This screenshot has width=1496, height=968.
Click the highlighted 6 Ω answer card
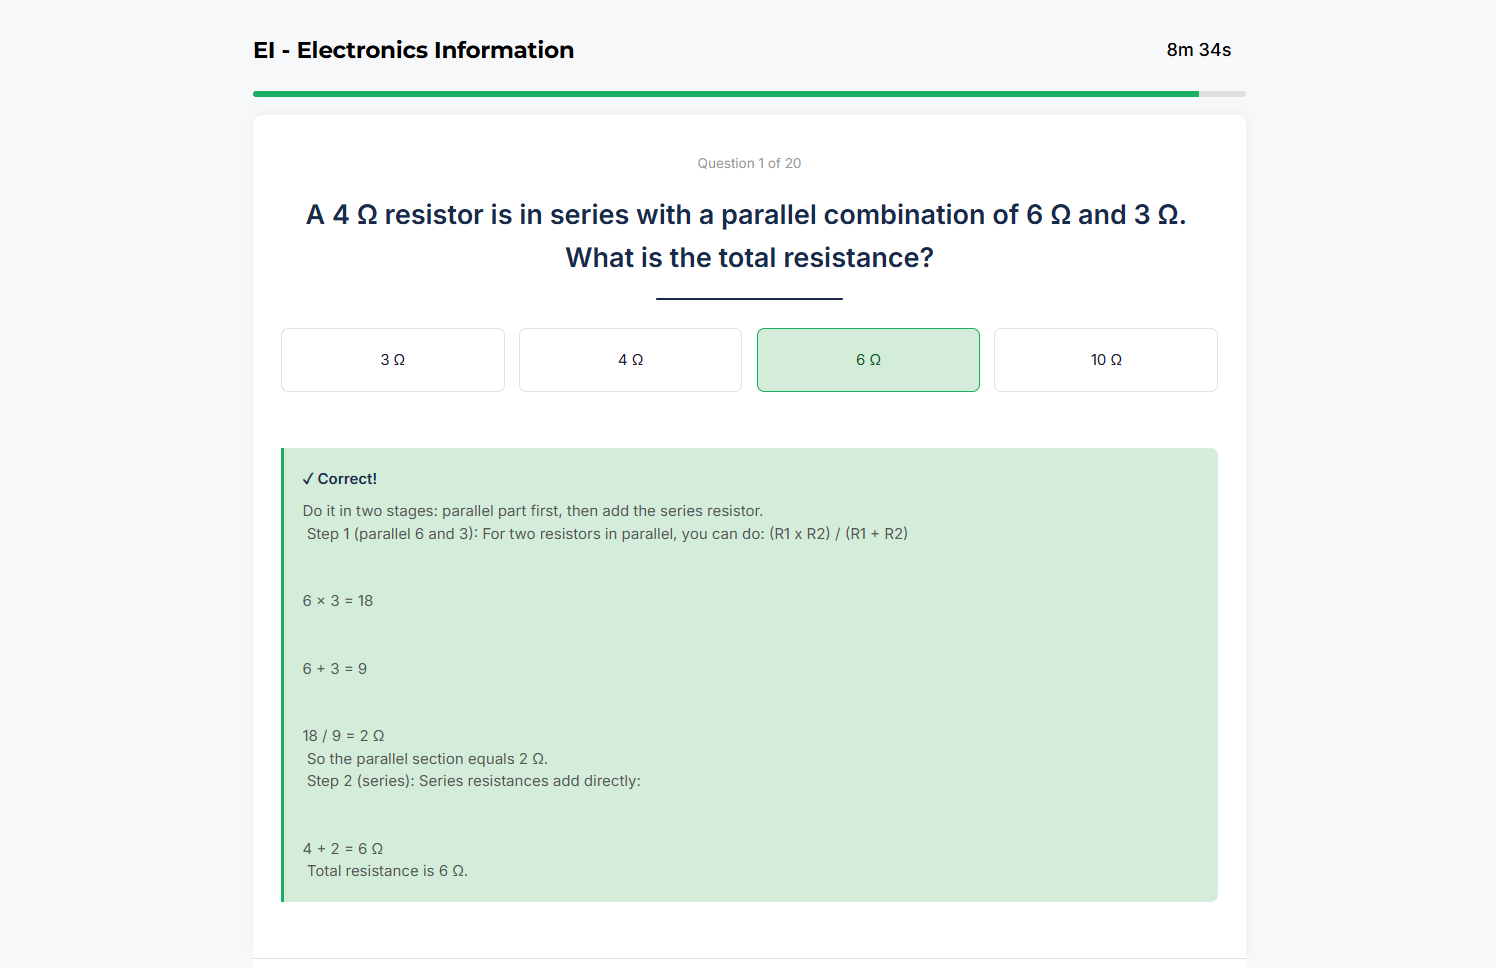(x=867, y=359)
